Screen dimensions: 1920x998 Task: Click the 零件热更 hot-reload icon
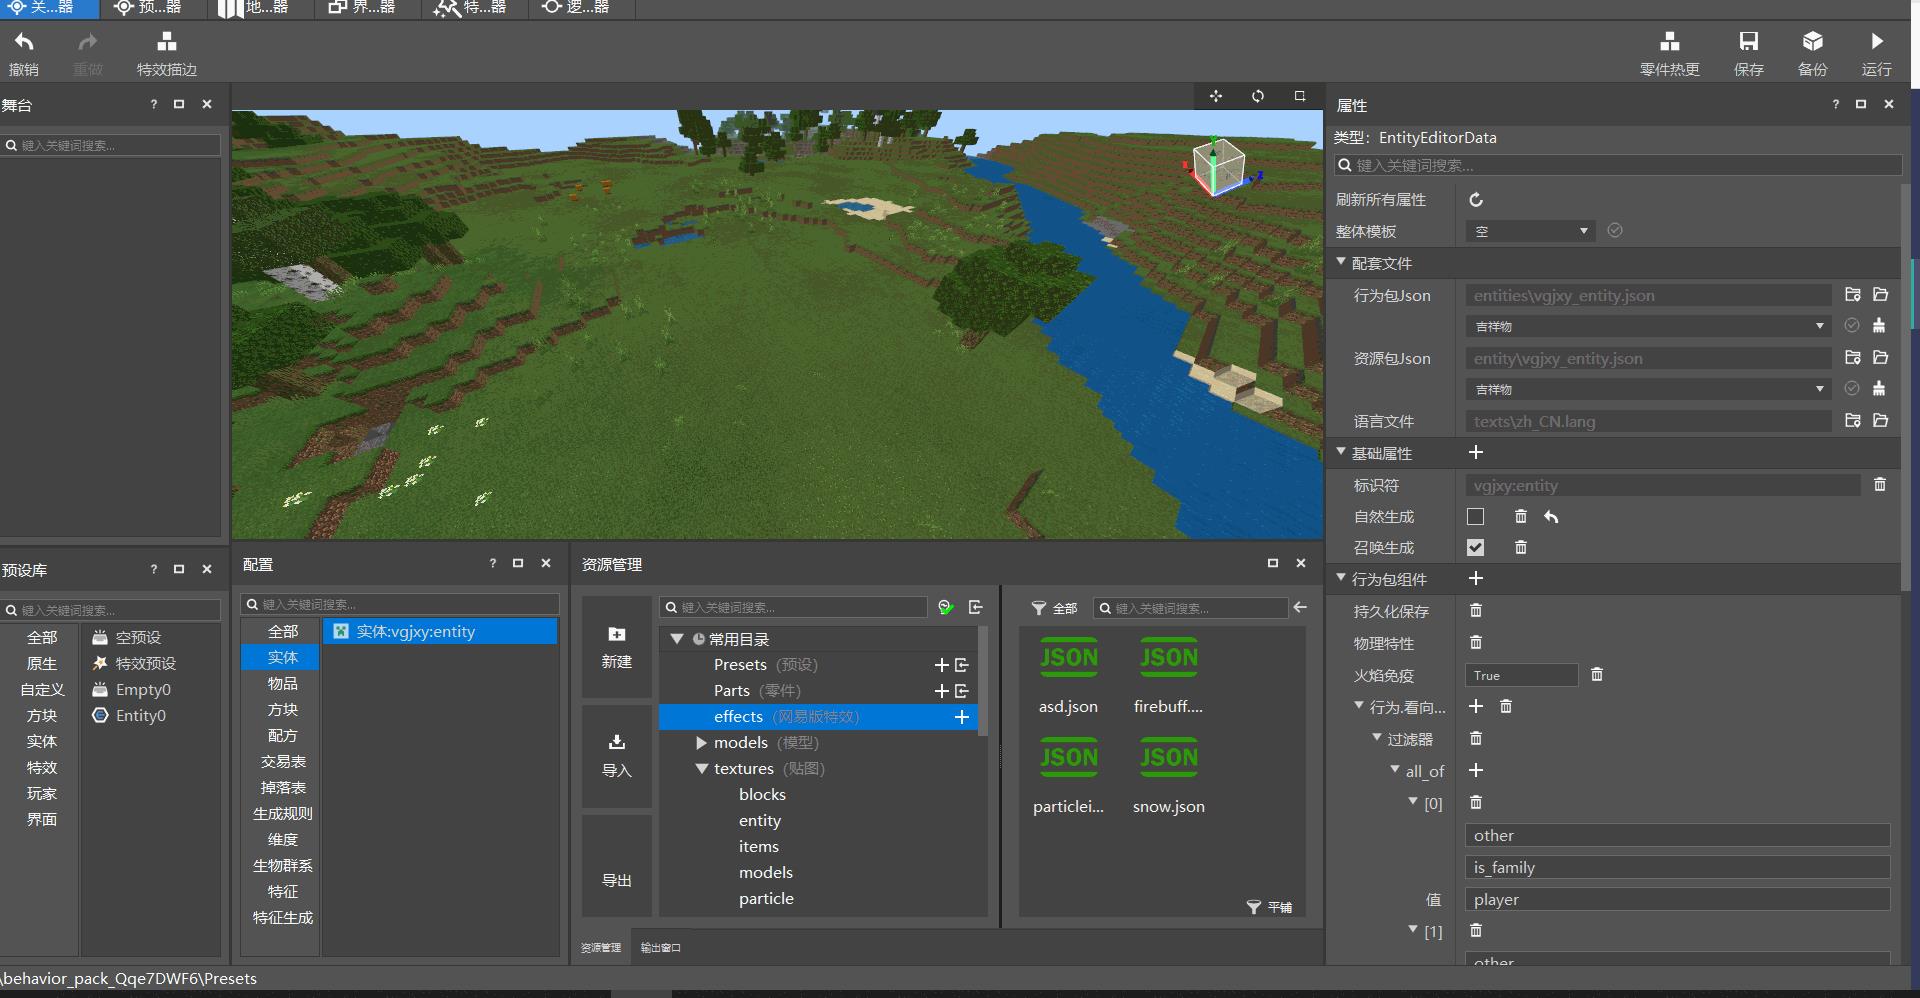1669,53
